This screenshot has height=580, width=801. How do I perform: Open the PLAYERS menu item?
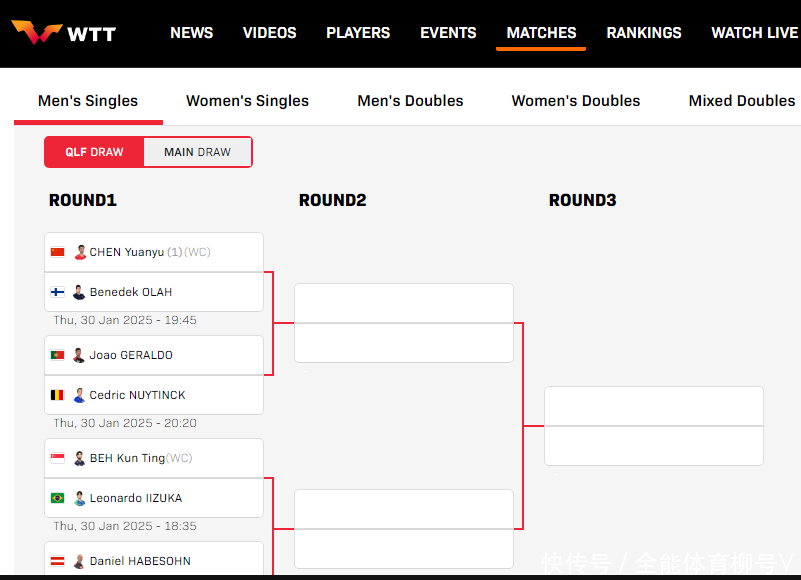358,33
